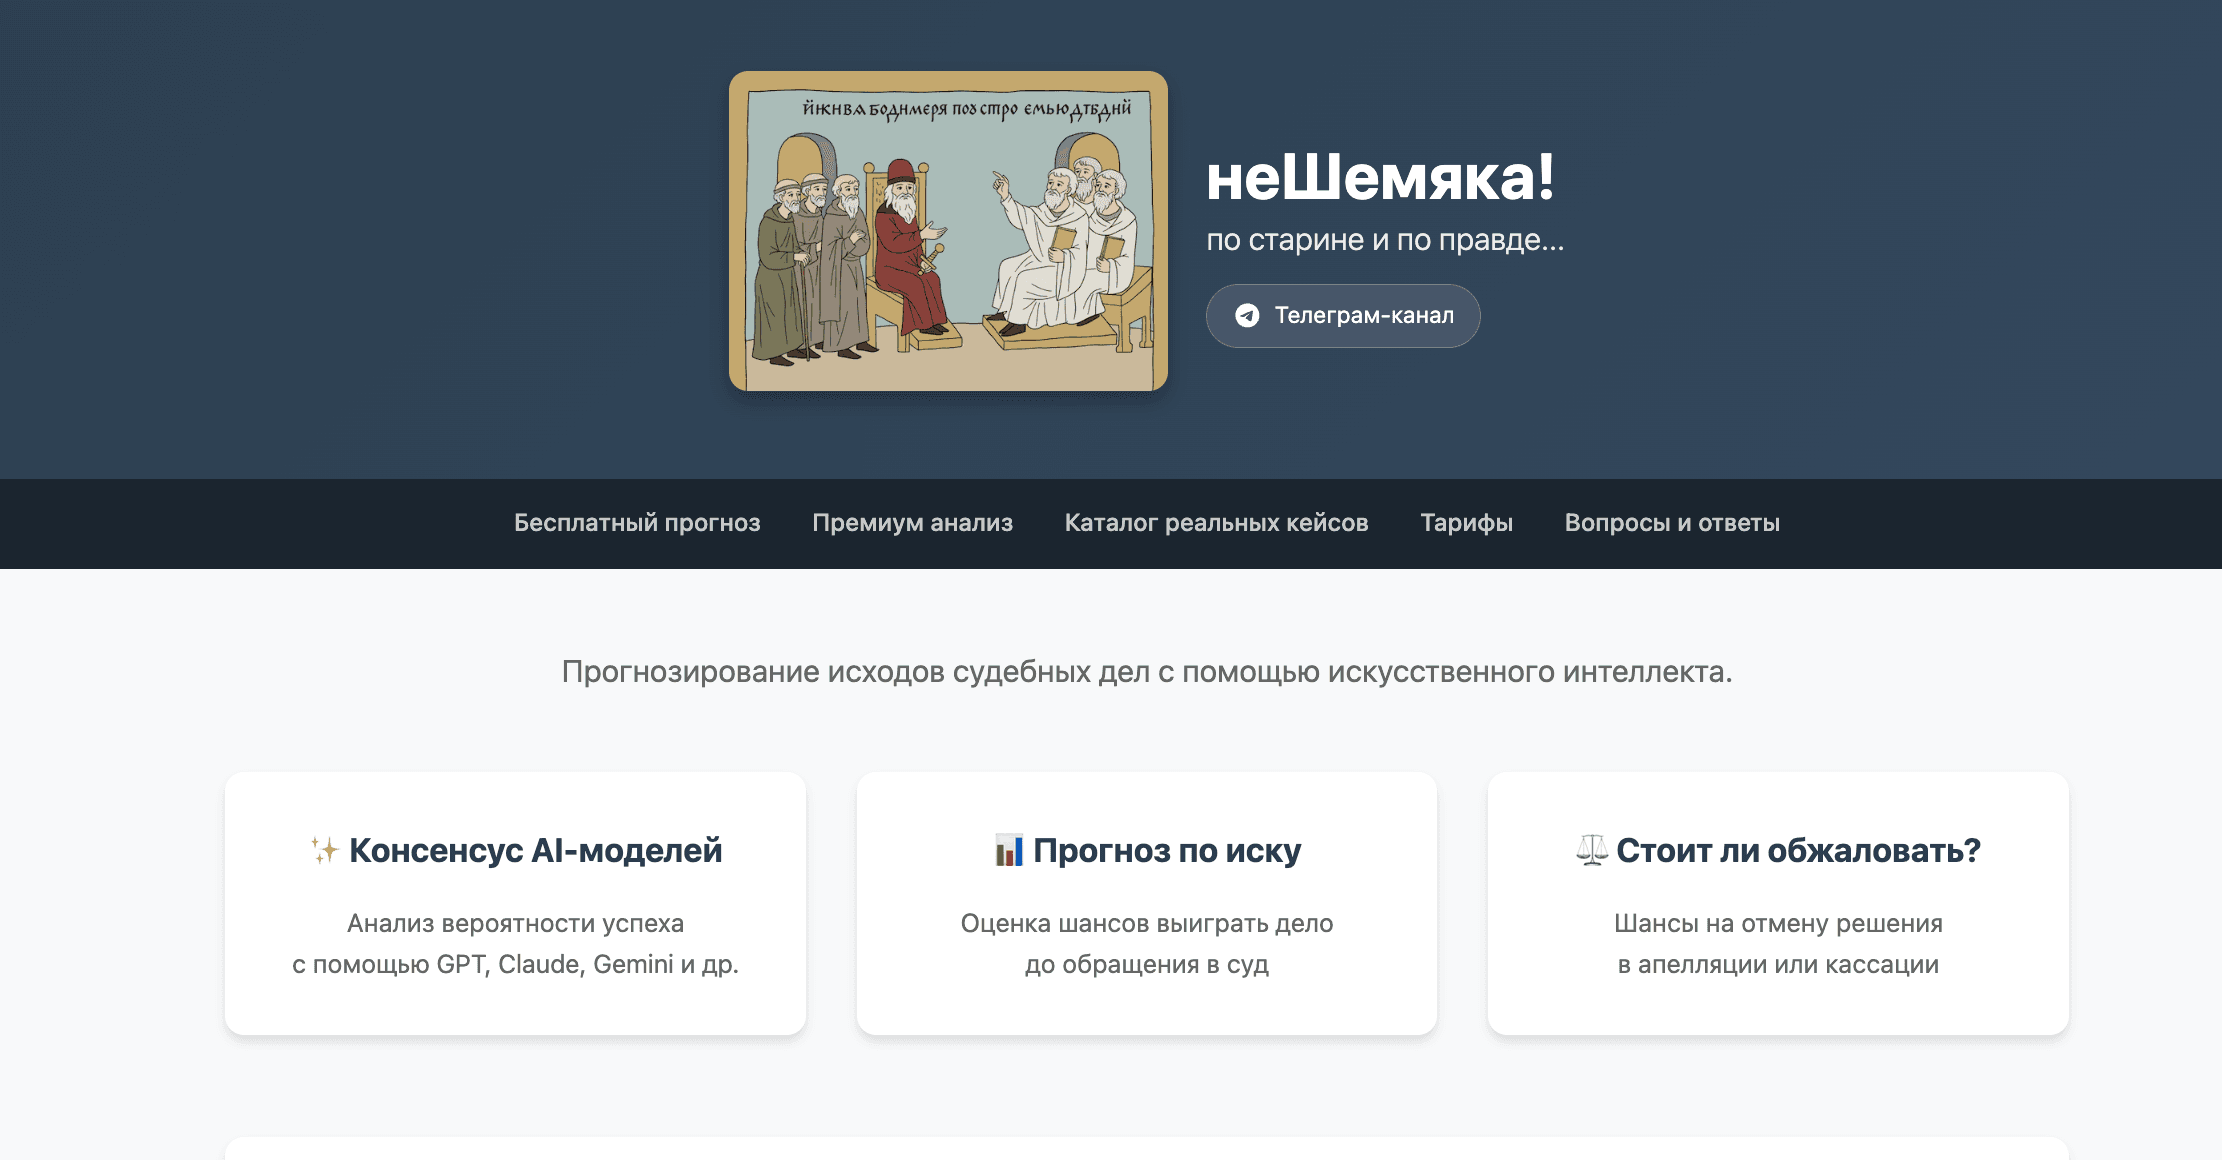
Task: Click the tagline по старине и по правде
Action: pos(1385,240)
